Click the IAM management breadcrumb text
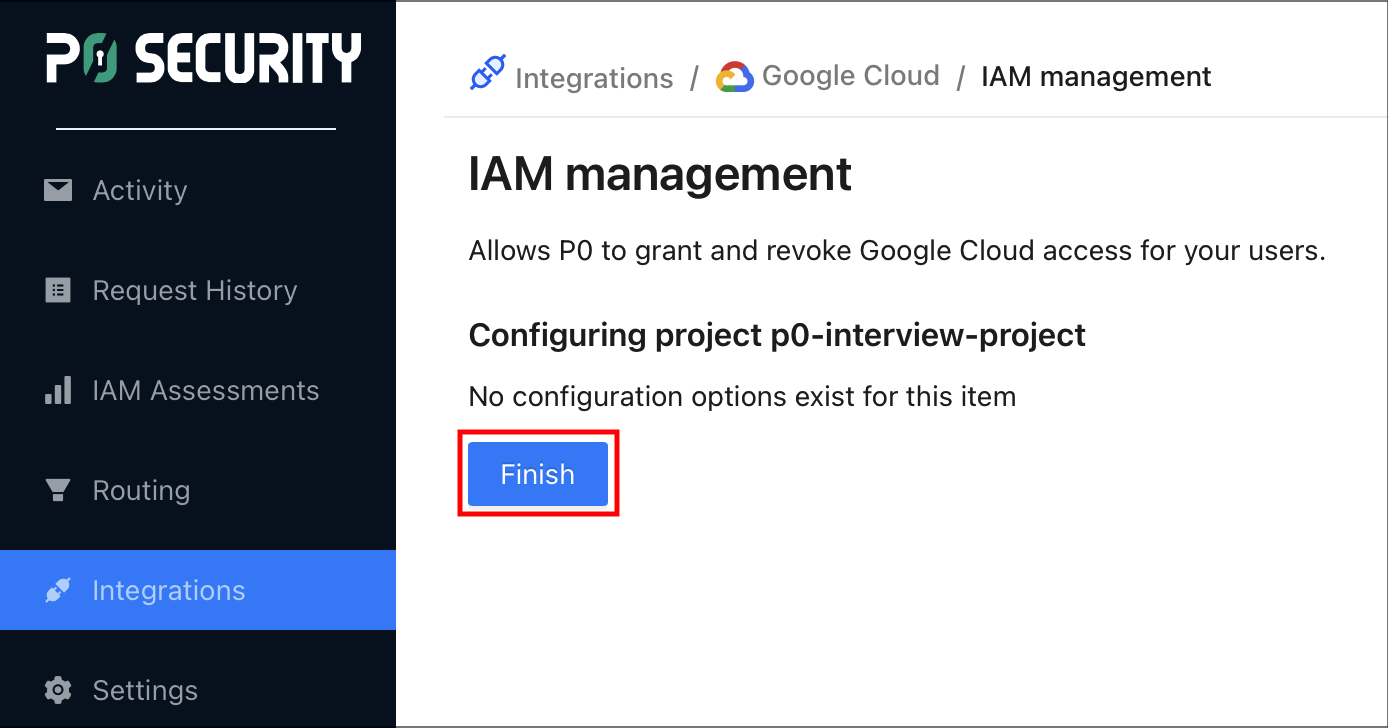 pos(1096,77)
